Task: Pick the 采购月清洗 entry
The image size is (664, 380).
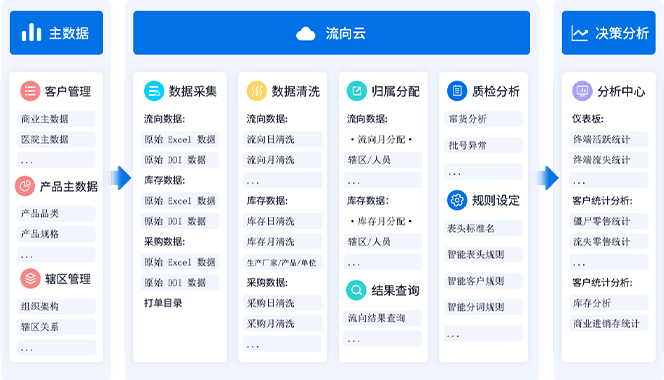Action: (282, 323)
